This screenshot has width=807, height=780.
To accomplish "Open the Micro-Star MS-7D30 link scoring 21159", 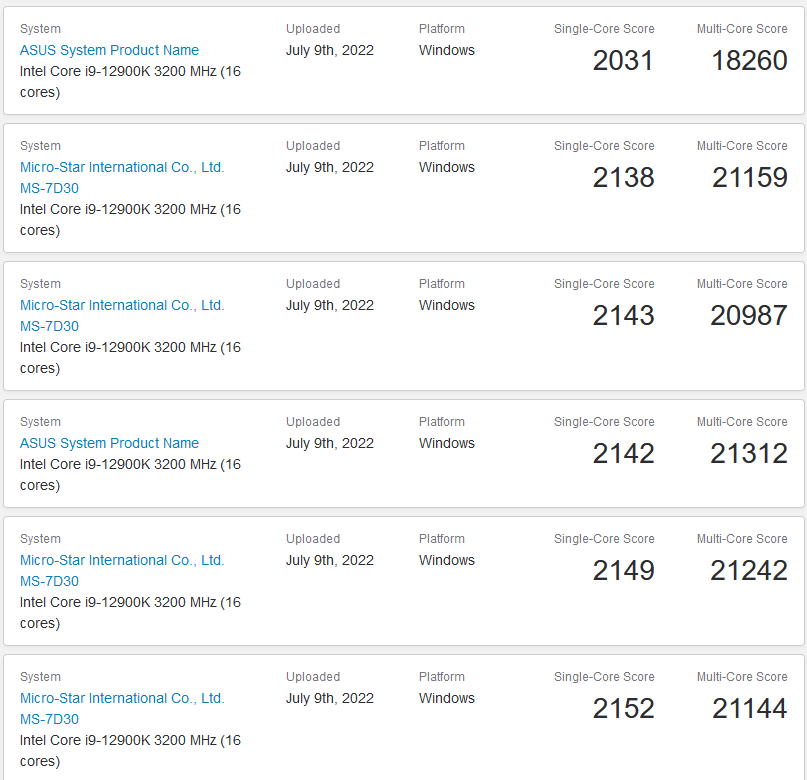I will click(122, 168).
